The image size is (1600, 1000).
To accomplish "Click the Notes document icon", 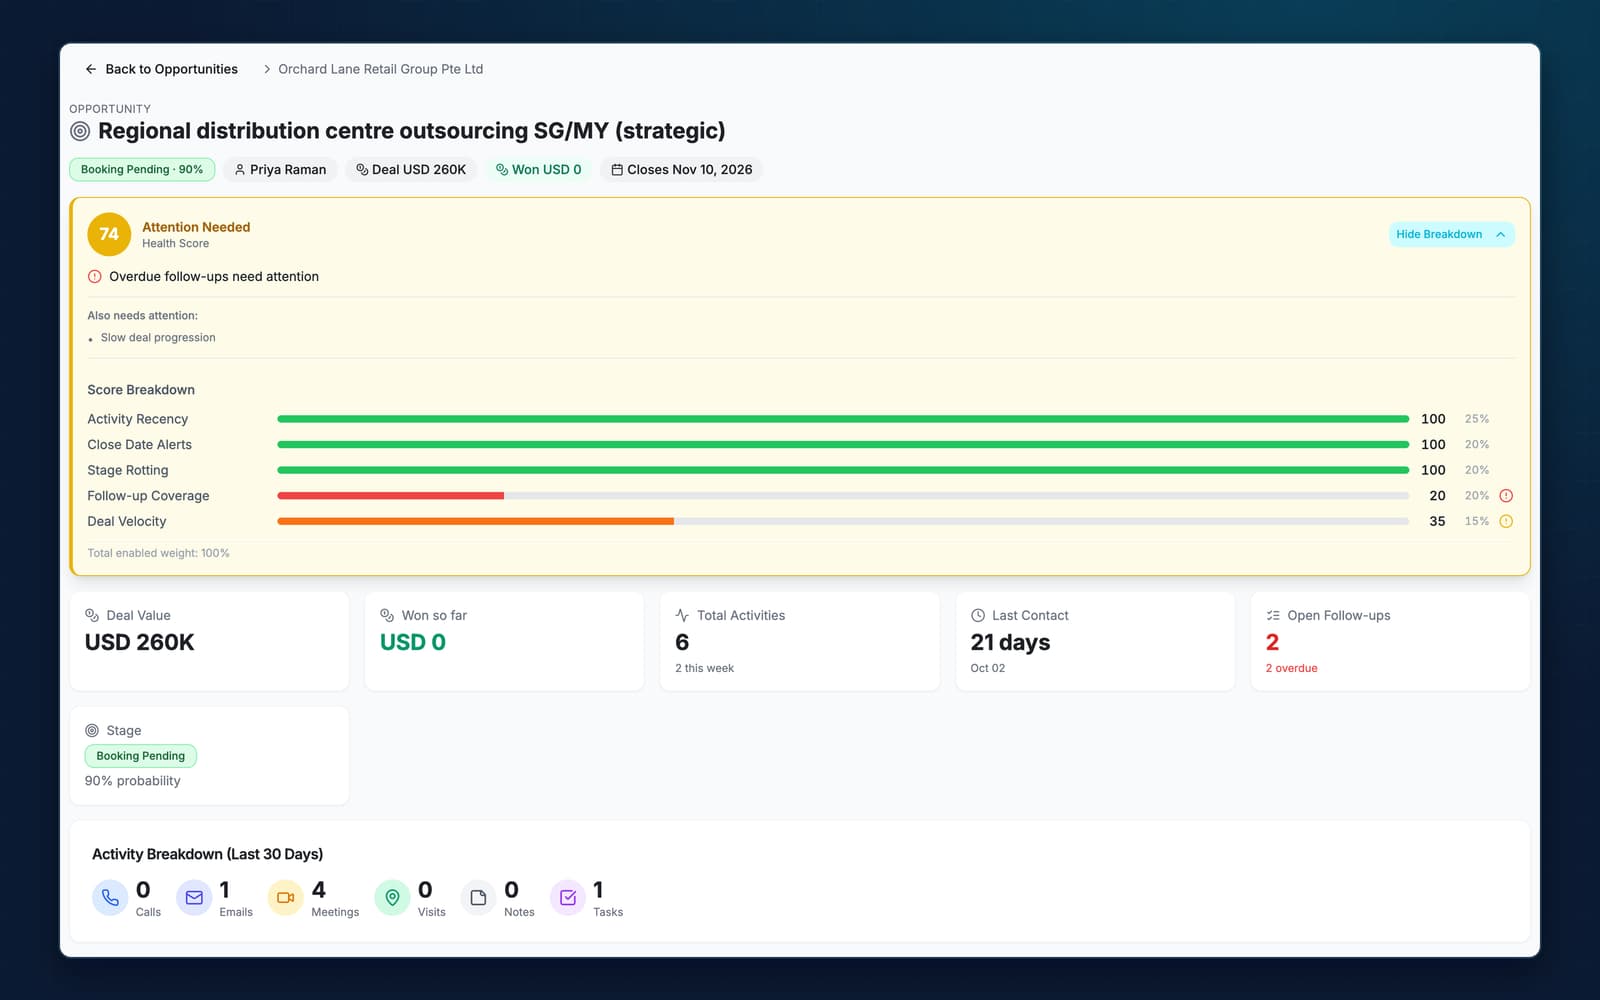I will 478,898.
